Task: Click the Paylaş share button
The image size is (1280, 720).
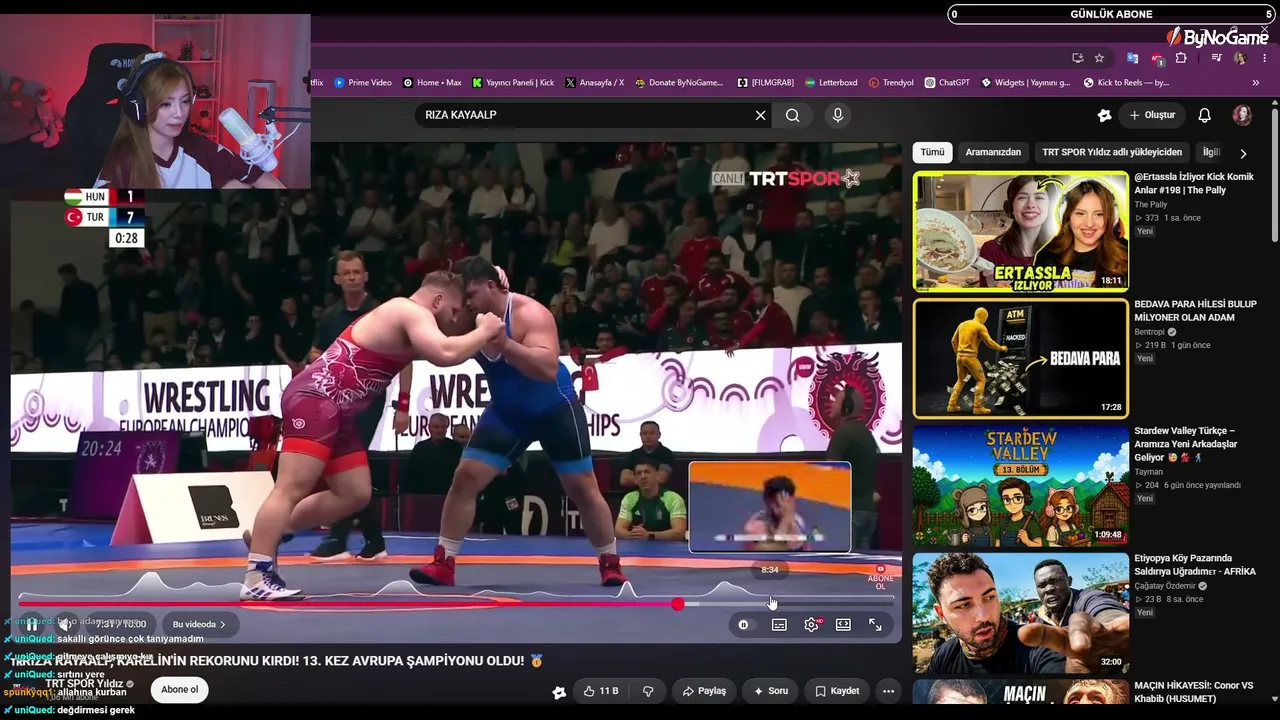Action: pos(704,691)
